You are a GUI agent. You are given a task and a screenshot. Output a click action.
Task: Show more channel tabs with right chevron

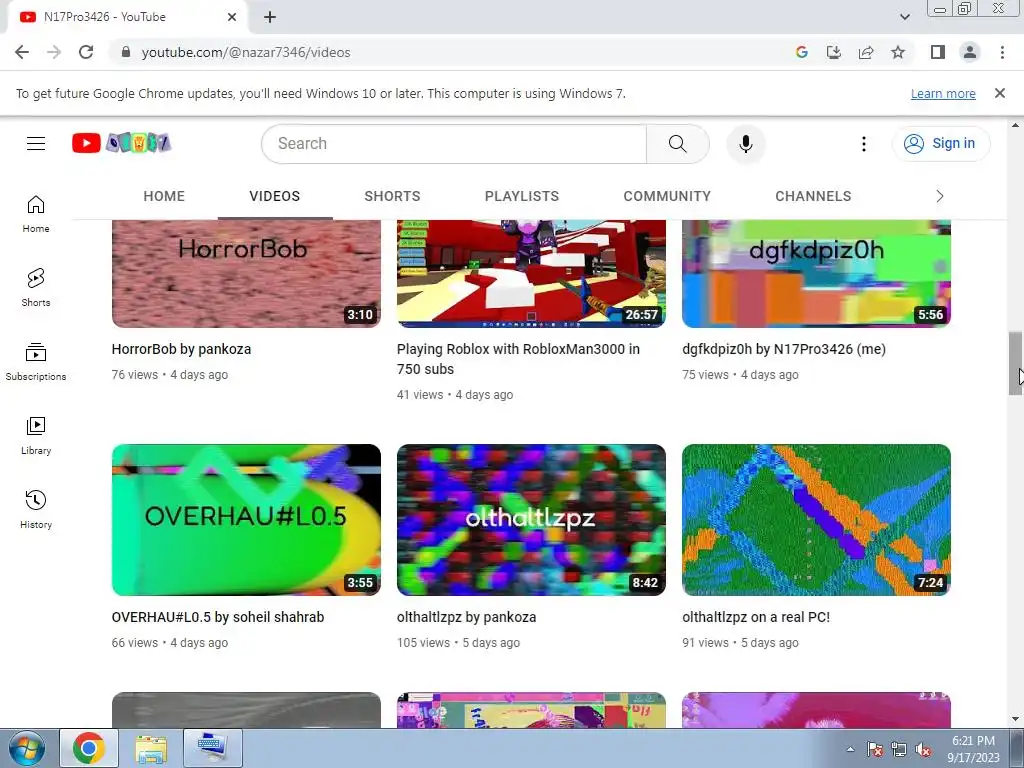(939, 196)
